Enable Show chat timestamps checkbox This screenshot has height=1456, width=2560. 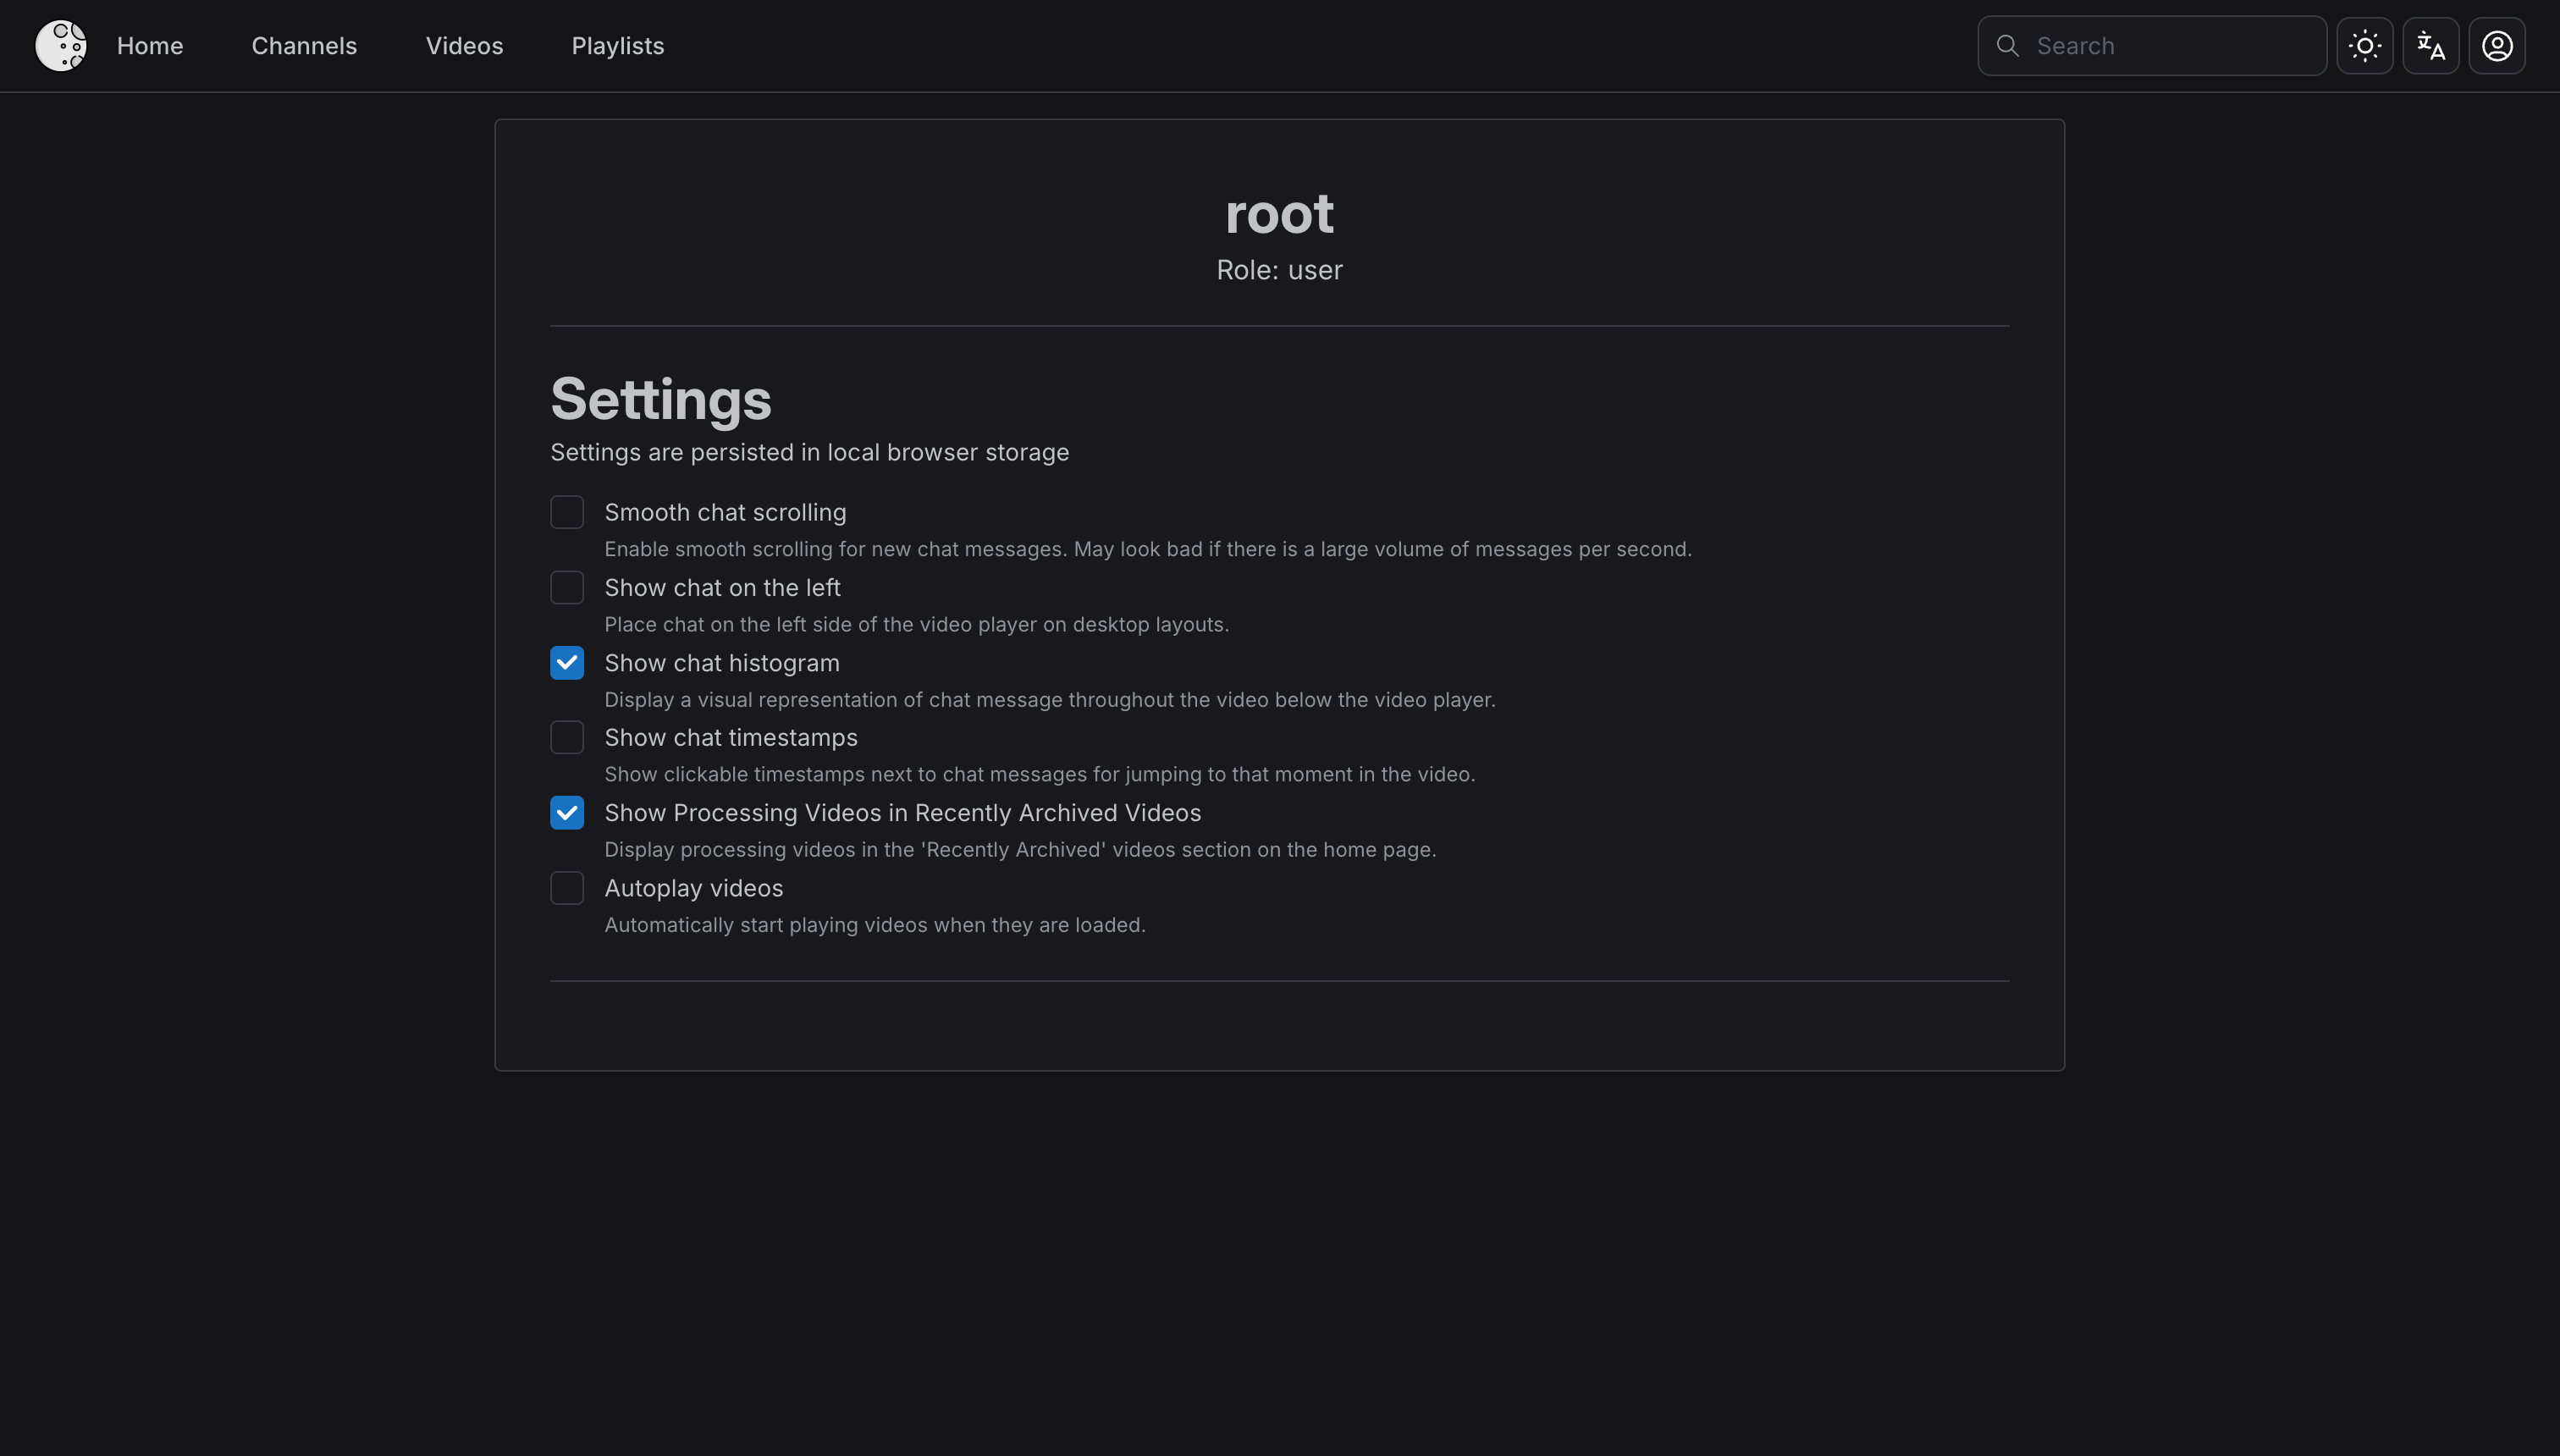click(x=567, y=737)
